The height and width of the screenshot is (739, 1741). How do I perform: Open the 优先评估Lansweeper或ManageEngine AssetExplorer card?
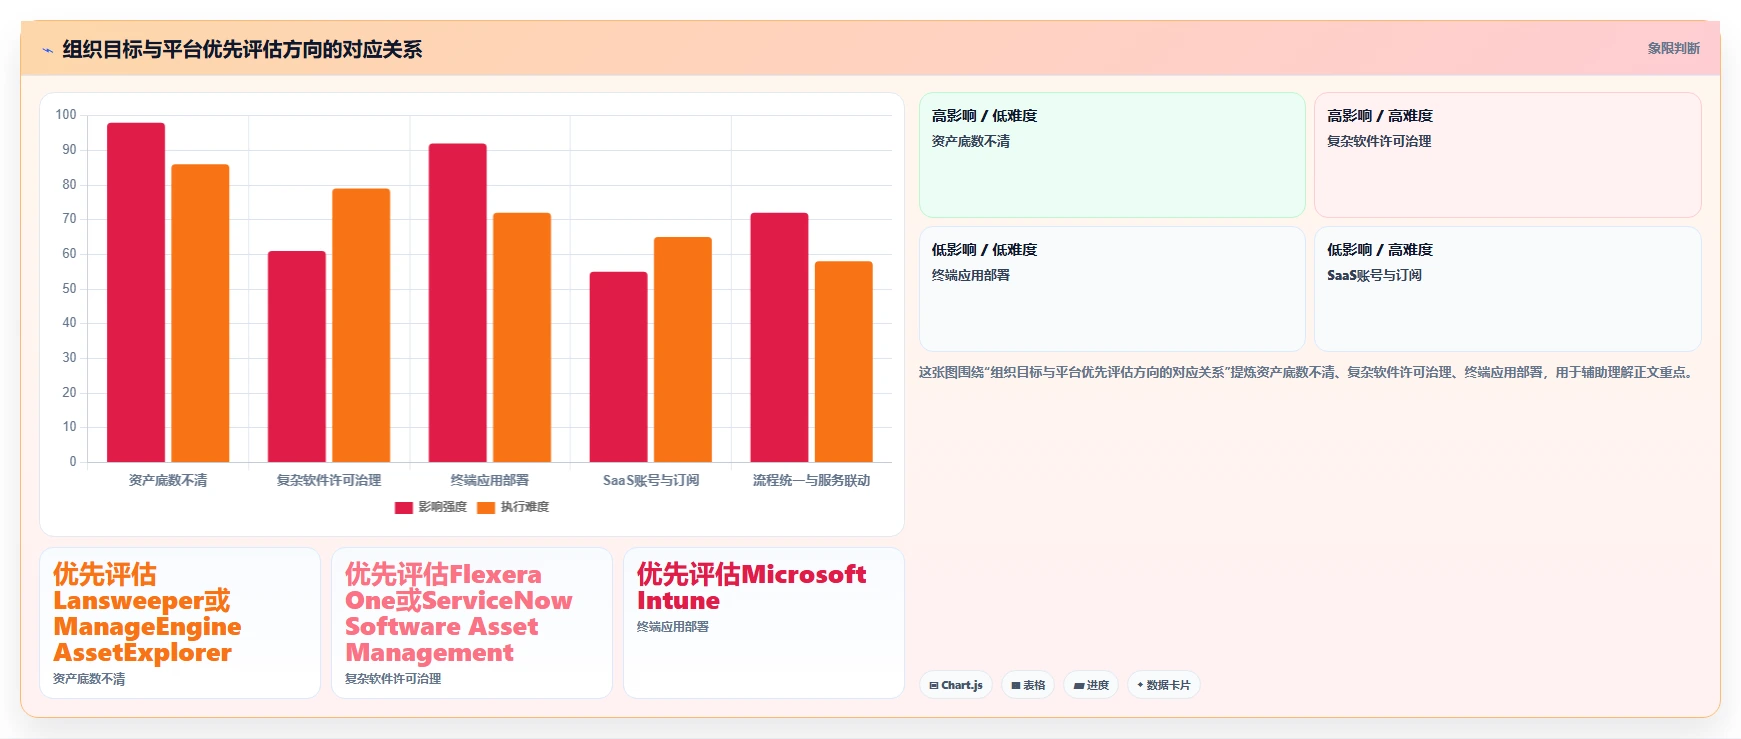click(x=180, y=623)
